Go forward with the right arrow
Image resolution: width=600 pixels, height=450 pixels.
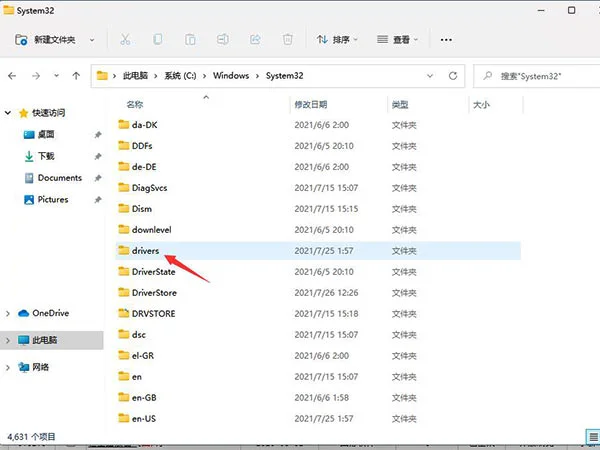pyautogui.click(x=36, y=76)
